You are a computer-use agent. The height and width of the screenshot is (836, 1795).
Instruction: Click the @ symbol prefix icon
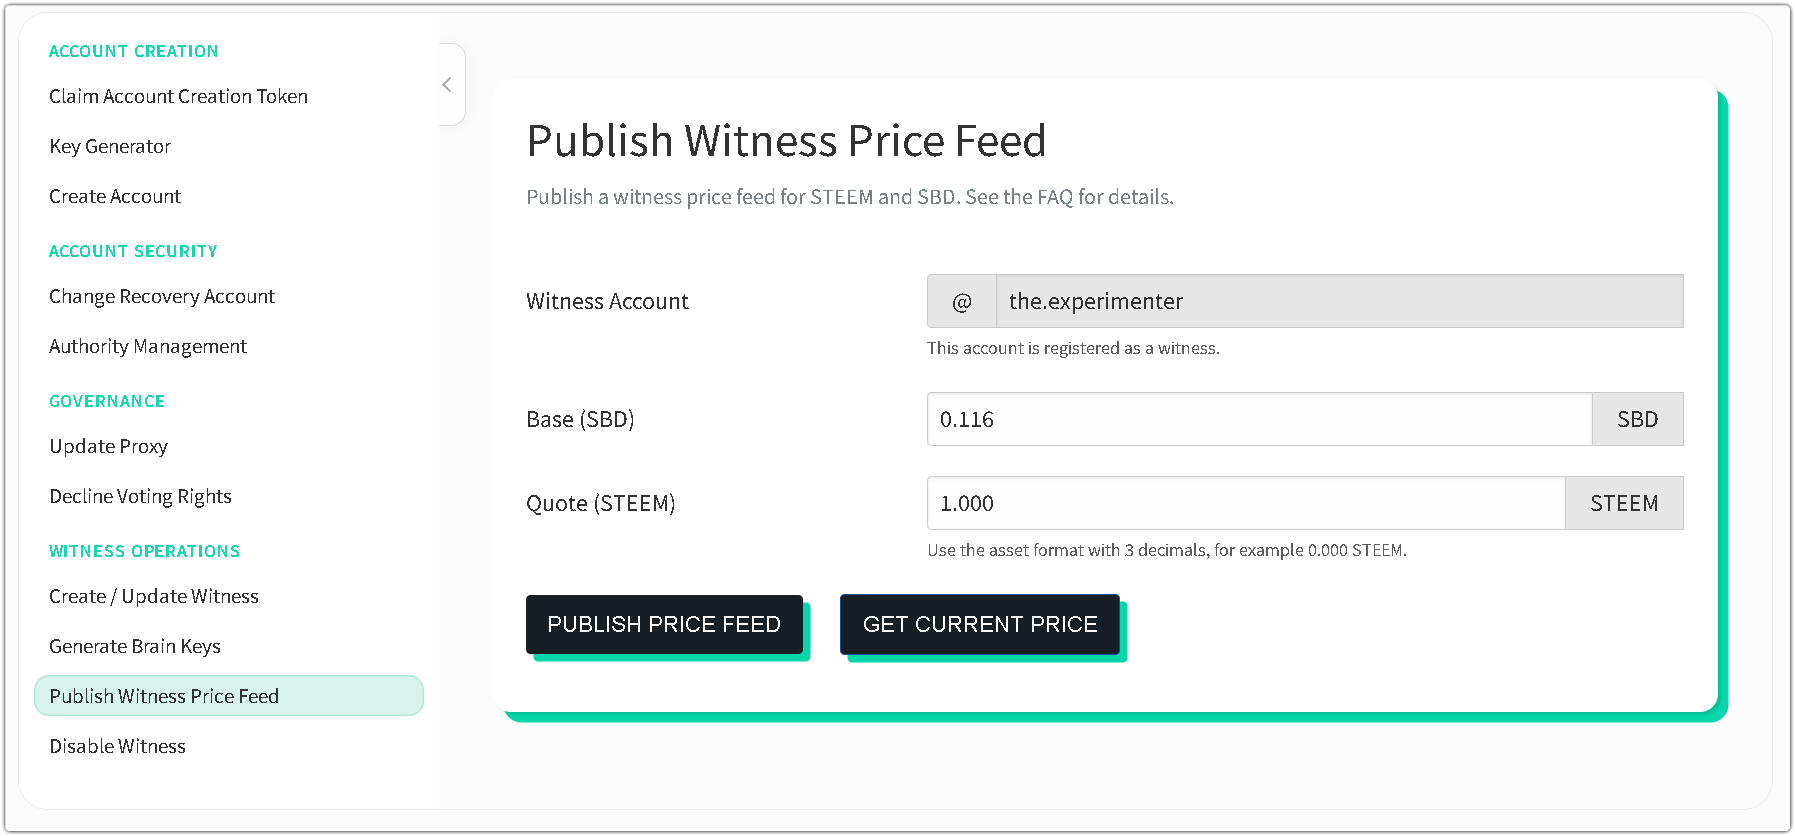962,302
